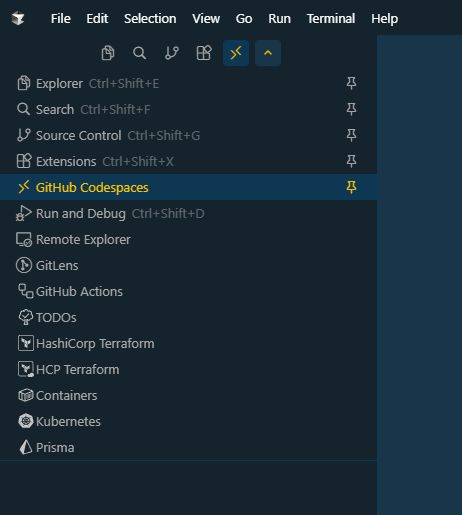Open the View menu
The width and height of the screenshot is (462, 515).
(206, 19)
